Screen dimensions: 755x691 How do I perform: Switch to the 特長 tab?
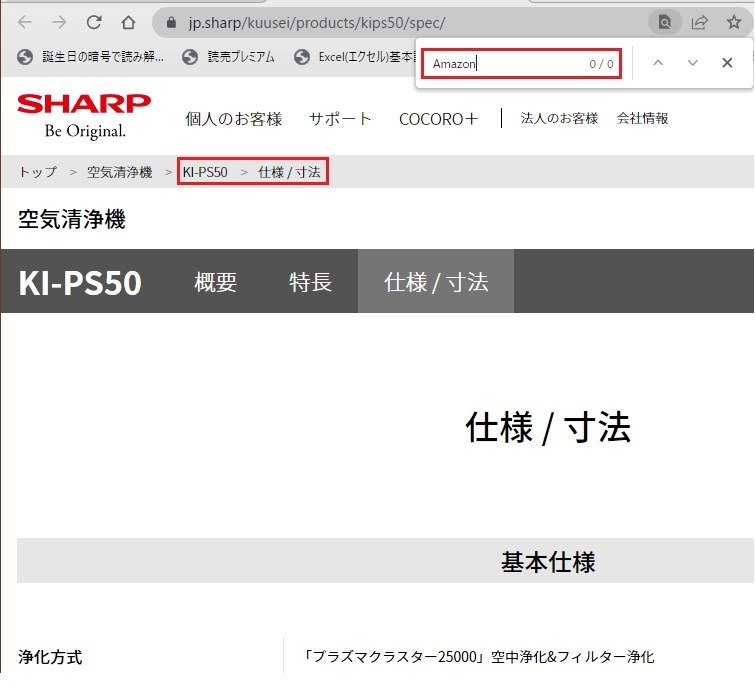point(311,281)
